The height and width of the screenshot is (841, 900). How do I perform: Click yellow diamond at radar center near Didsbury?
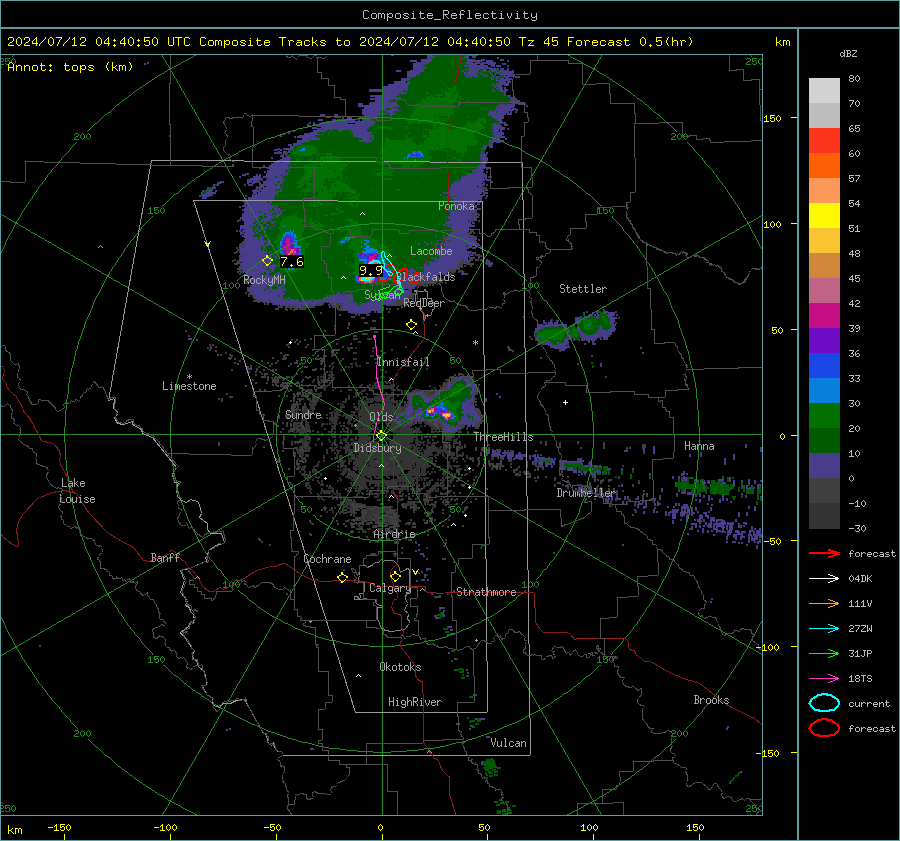pyautogui.click(x=381, y=436)
